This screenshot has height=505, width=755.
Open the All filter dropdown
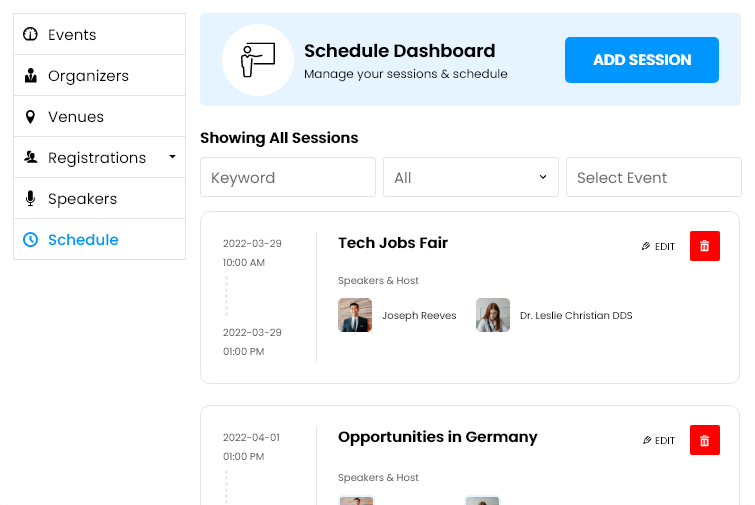[470, 177]
